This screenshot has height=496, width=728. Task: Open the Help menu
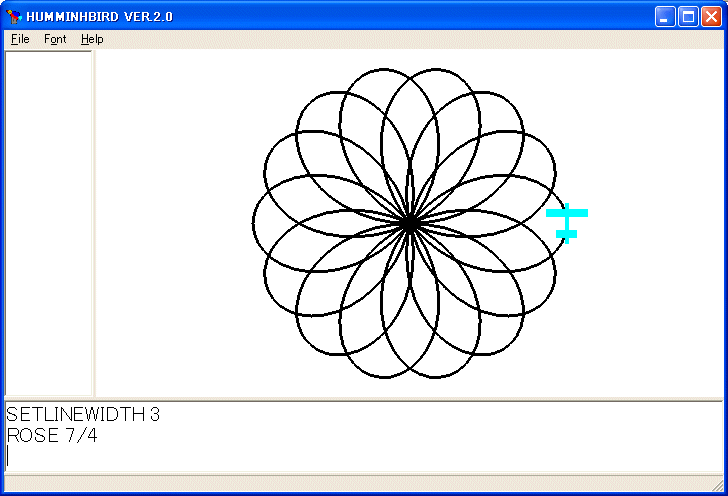(x=92, y=39)
